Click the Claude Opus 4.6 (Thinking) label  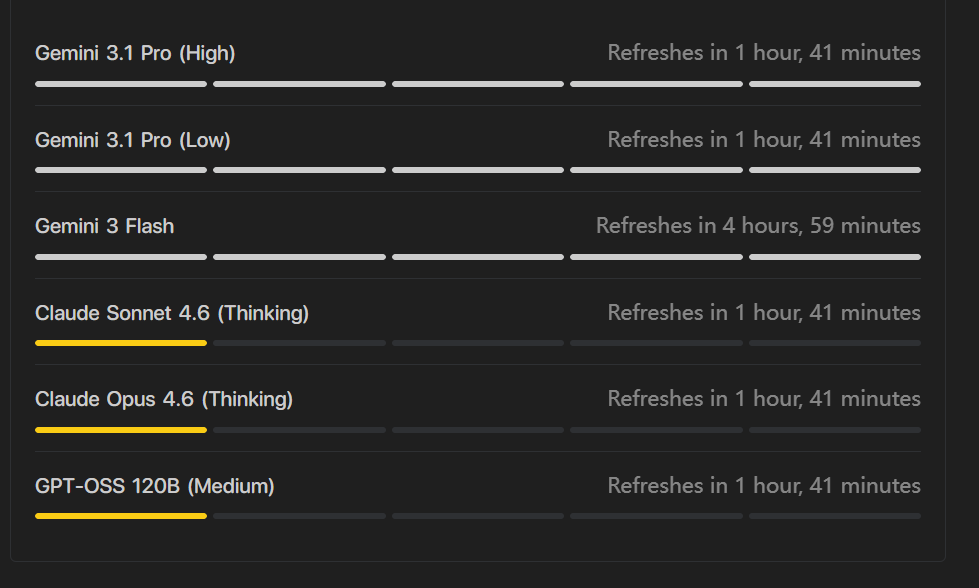164,399
